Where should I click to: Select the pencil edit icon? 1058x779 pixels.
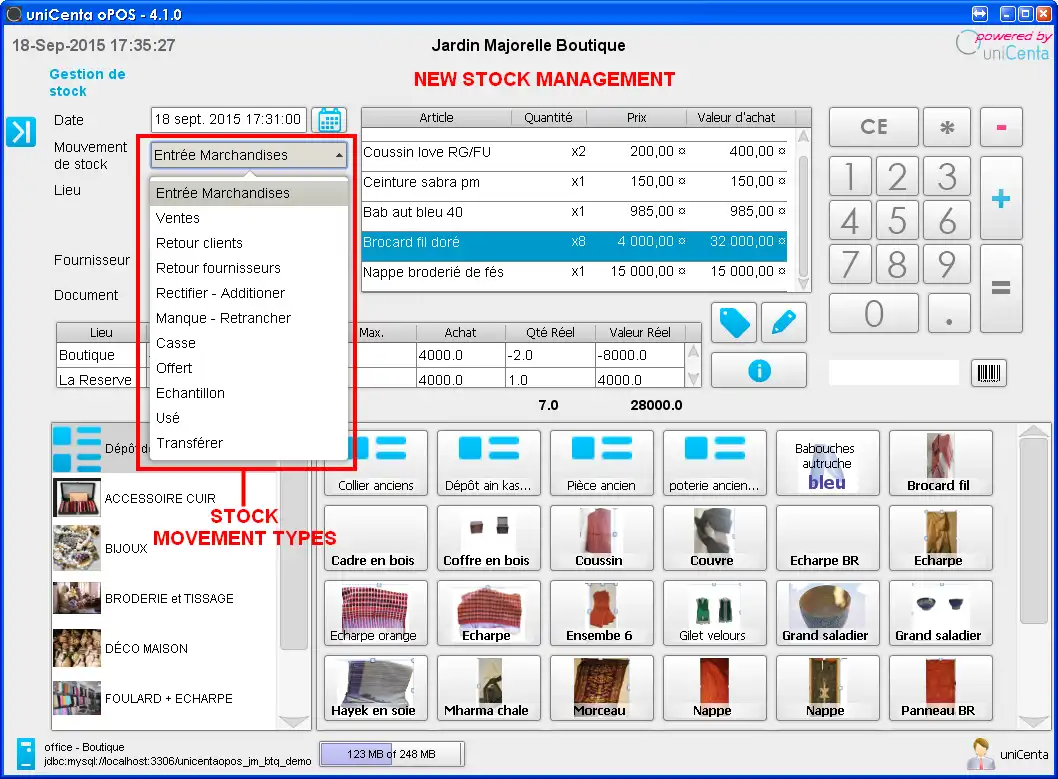(x=783, y=322)
